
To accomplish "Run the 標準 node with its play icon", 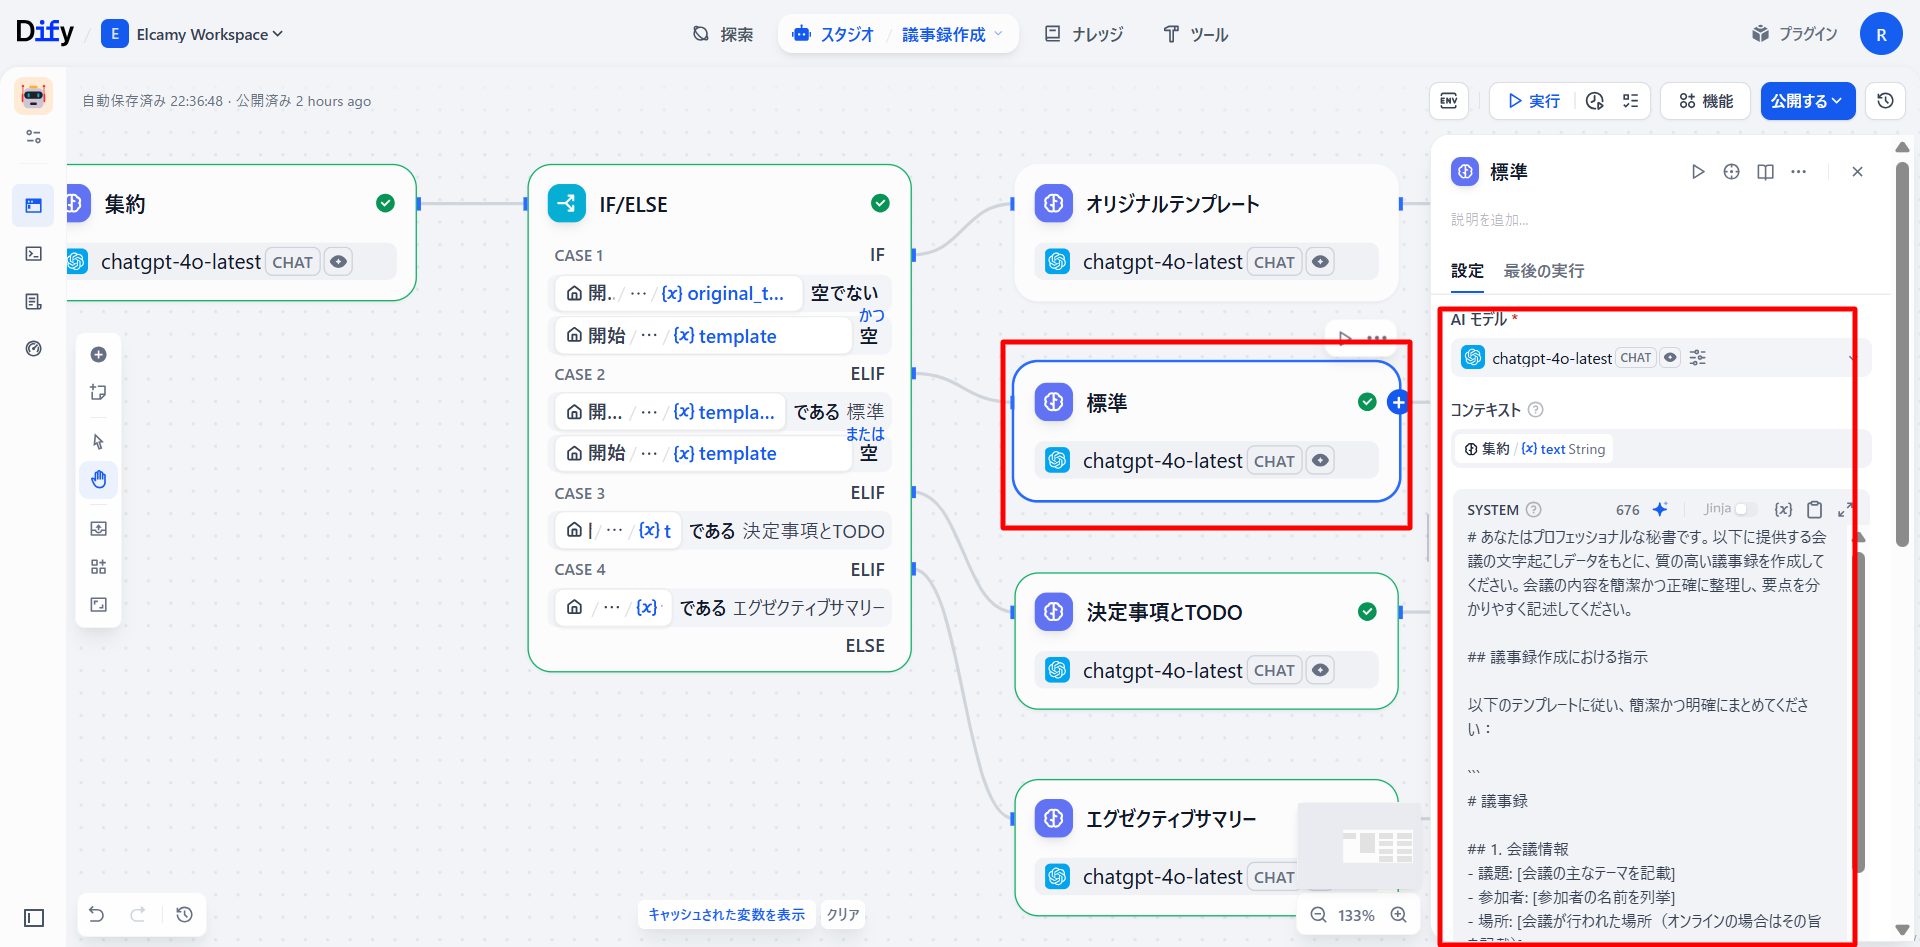I will (1698, 171).
